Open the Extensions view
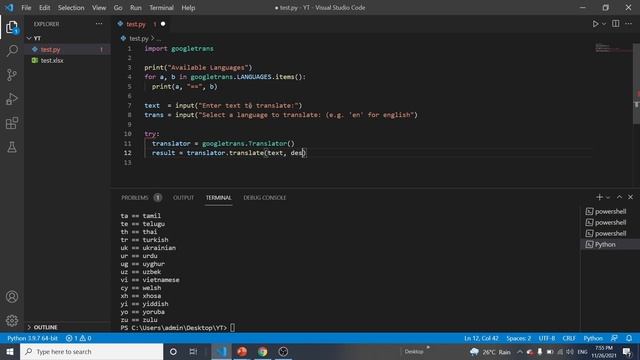The image size is (640, 360). tap(12, 123)
